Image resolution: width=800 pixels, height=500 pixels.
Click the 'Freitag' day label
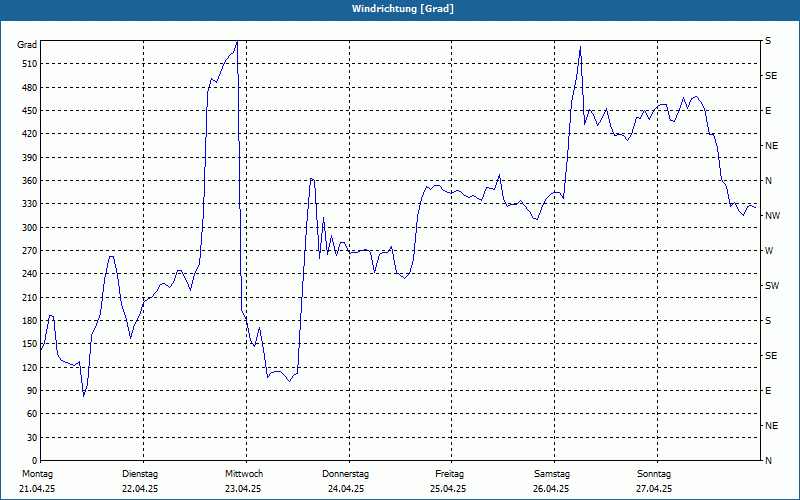coord(449,474)
